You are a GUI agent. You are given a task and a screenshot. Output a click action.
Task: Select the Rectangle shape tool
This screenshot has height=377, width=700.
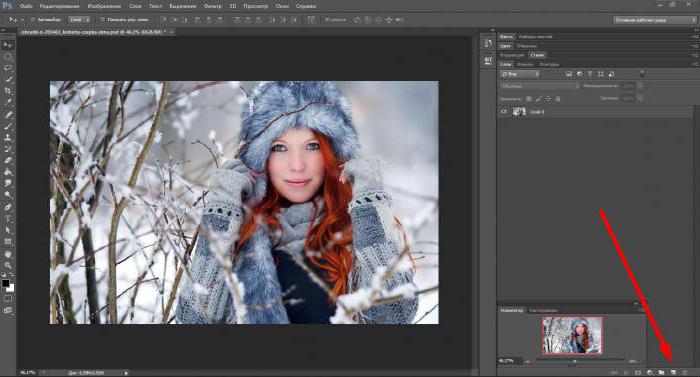[8, 242]
